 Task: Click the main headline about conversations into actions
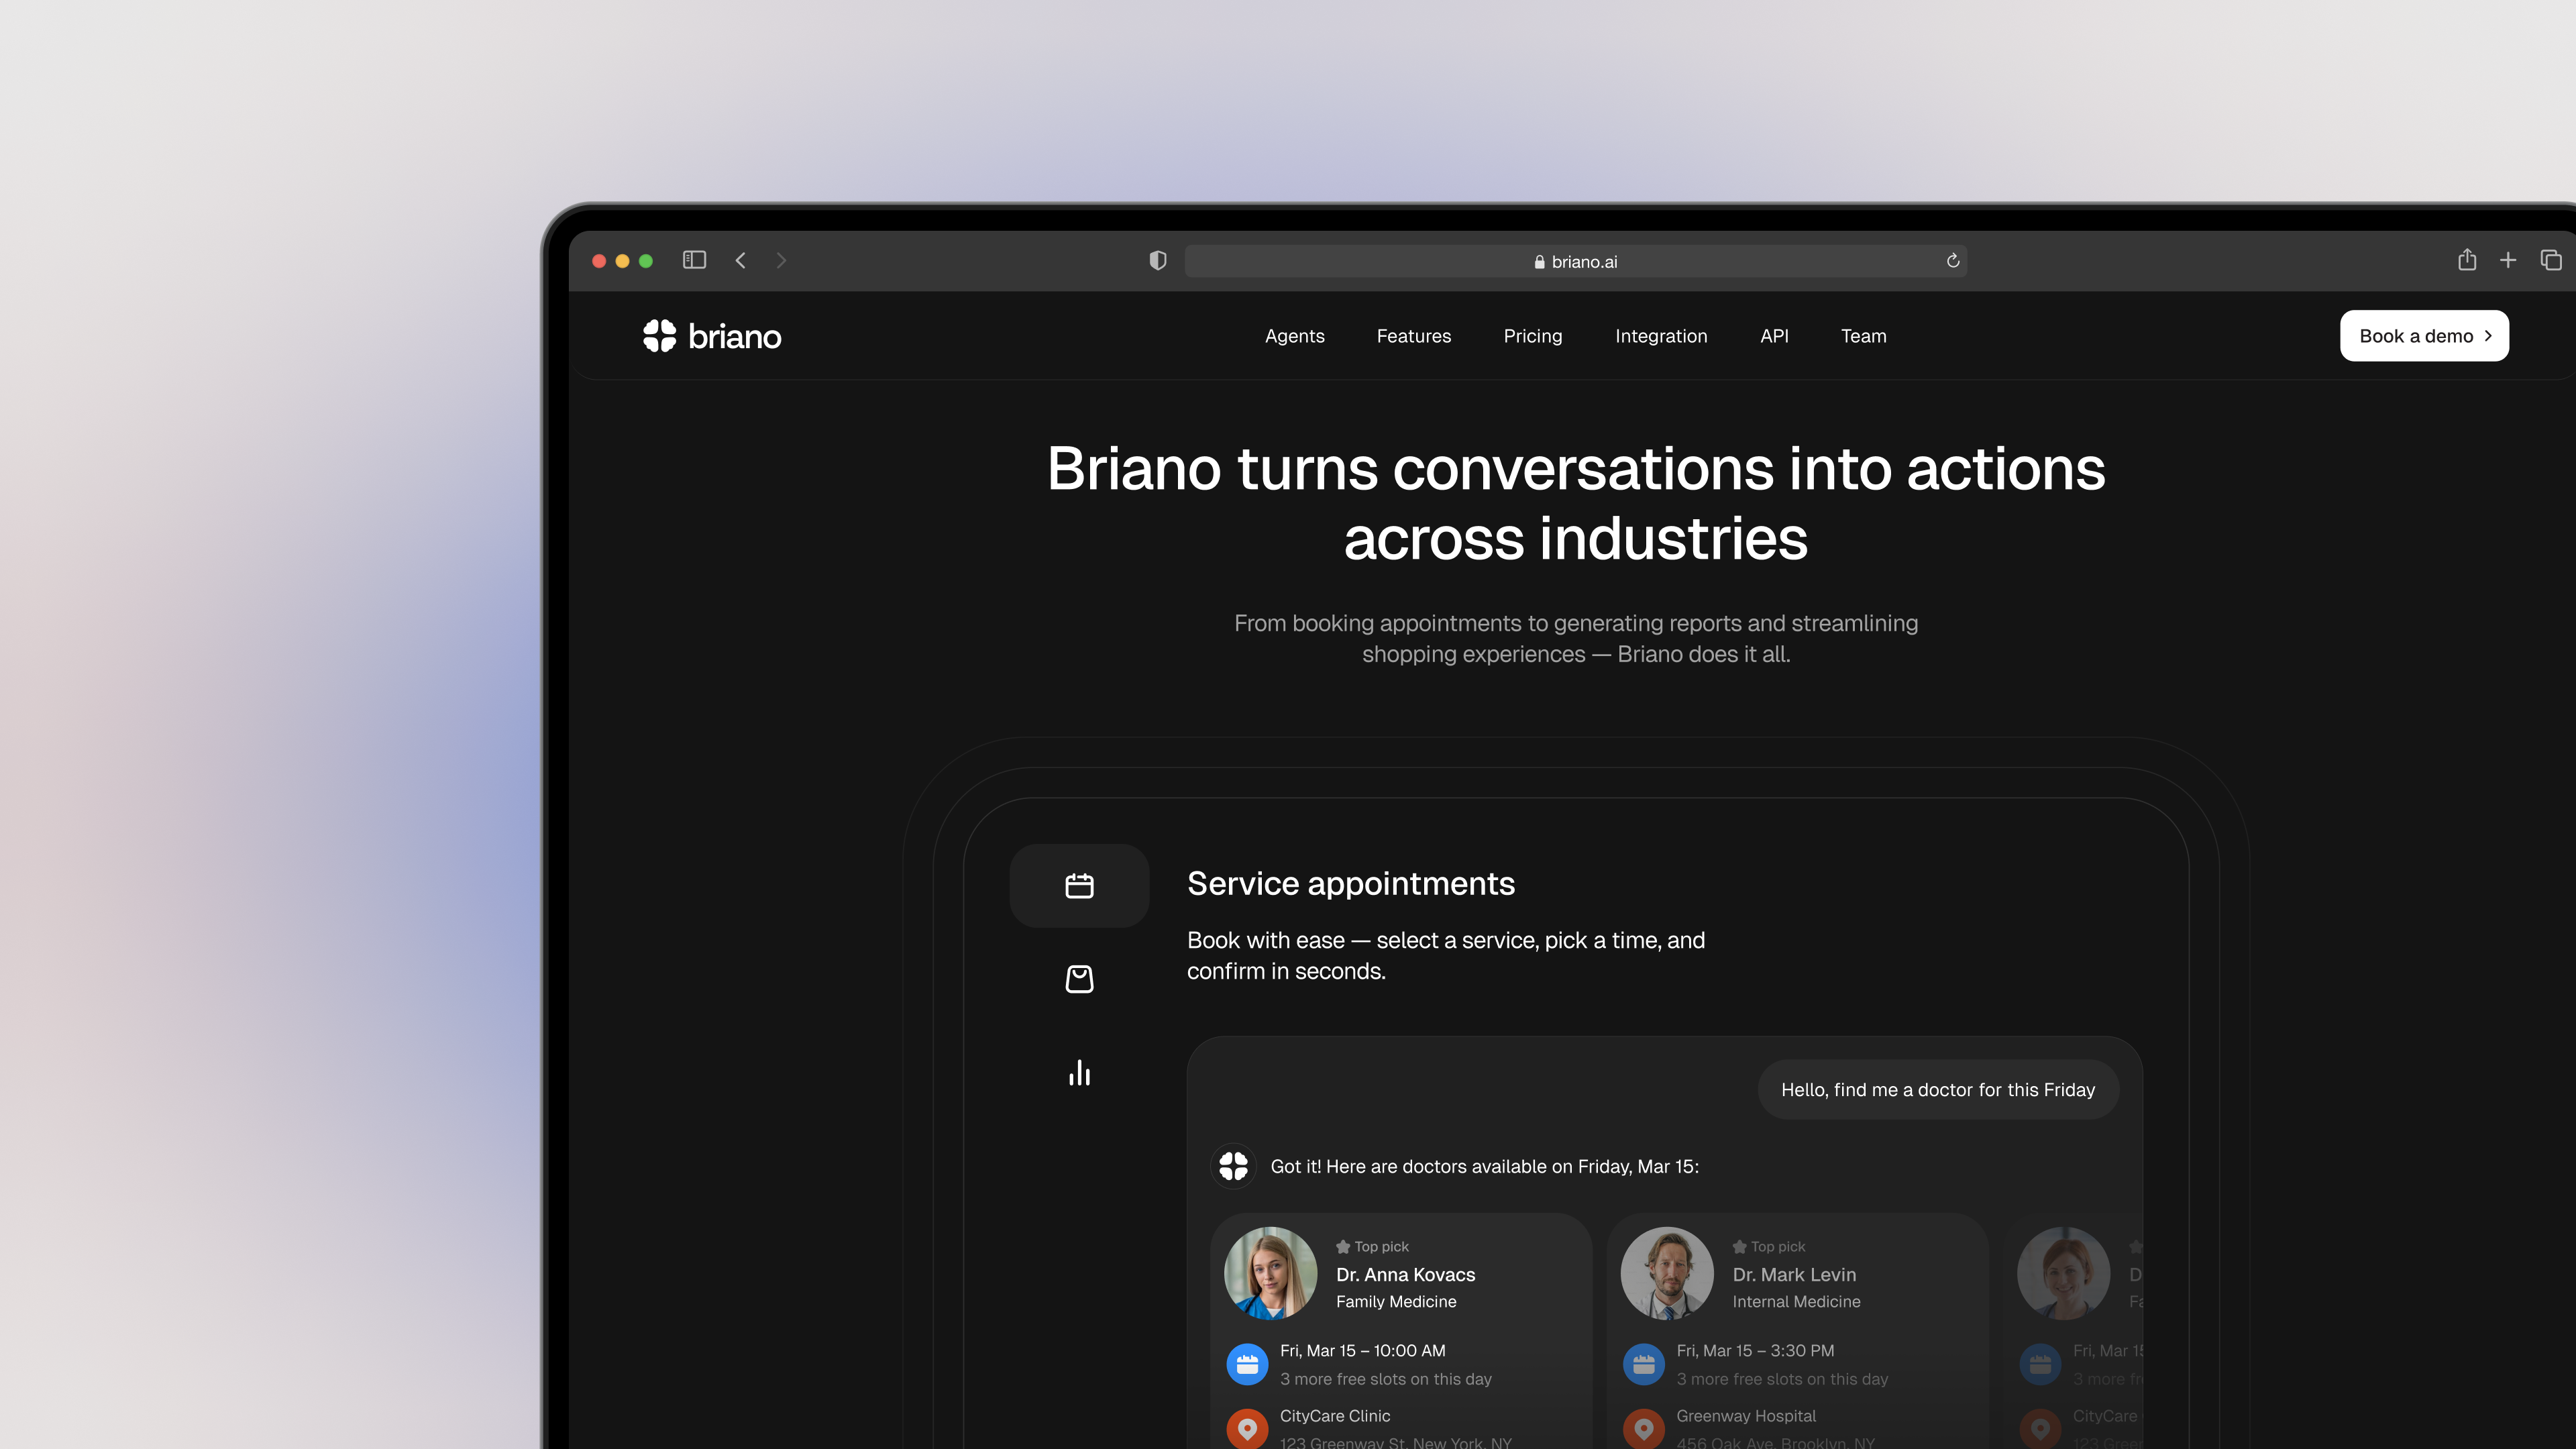1576,503
